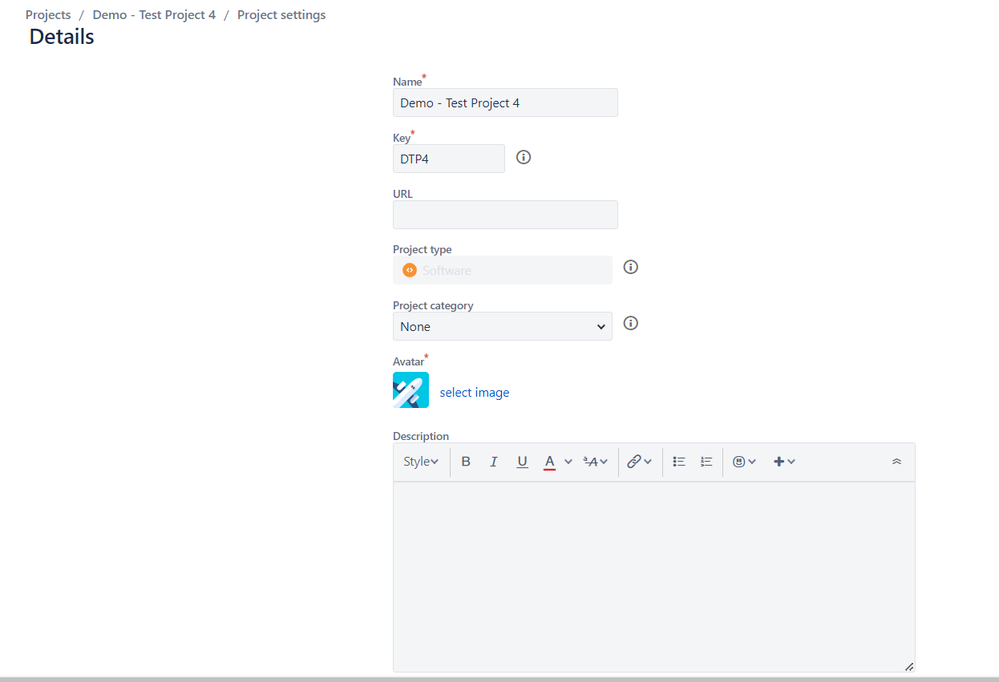Apply italic formatting in the description editor
999x682 pixels.
pyautogui.click(x=493, y=461)
